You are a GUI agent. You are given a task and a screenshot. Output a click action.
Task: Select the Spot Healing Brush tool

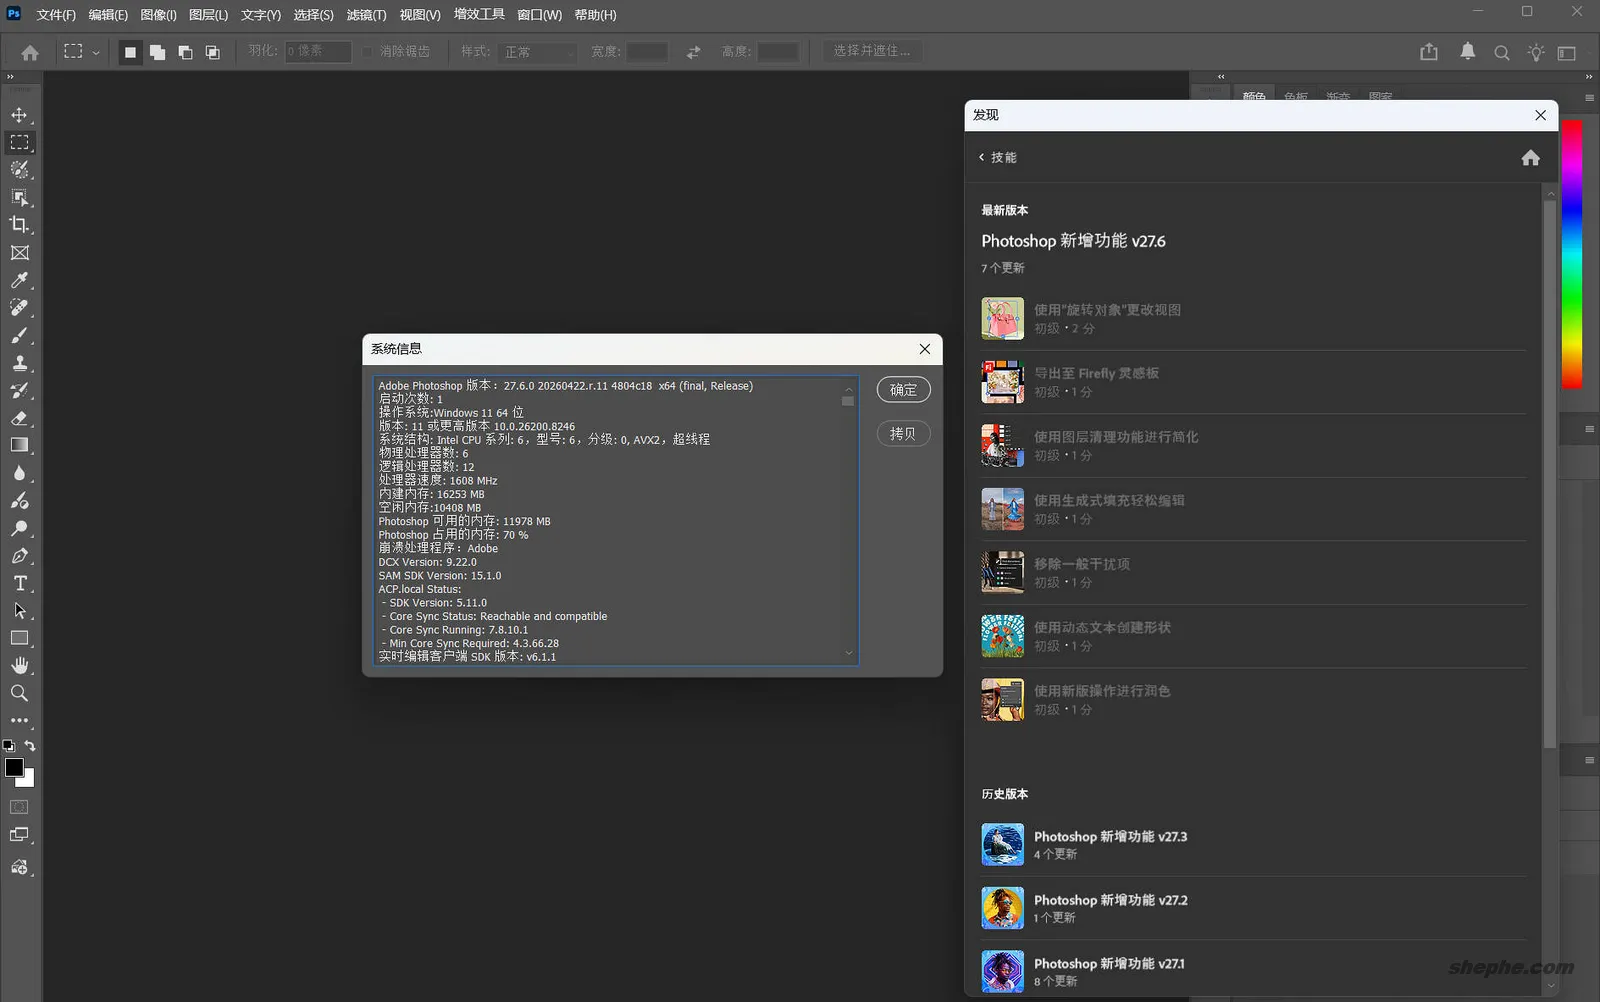[x=19, y=308]
